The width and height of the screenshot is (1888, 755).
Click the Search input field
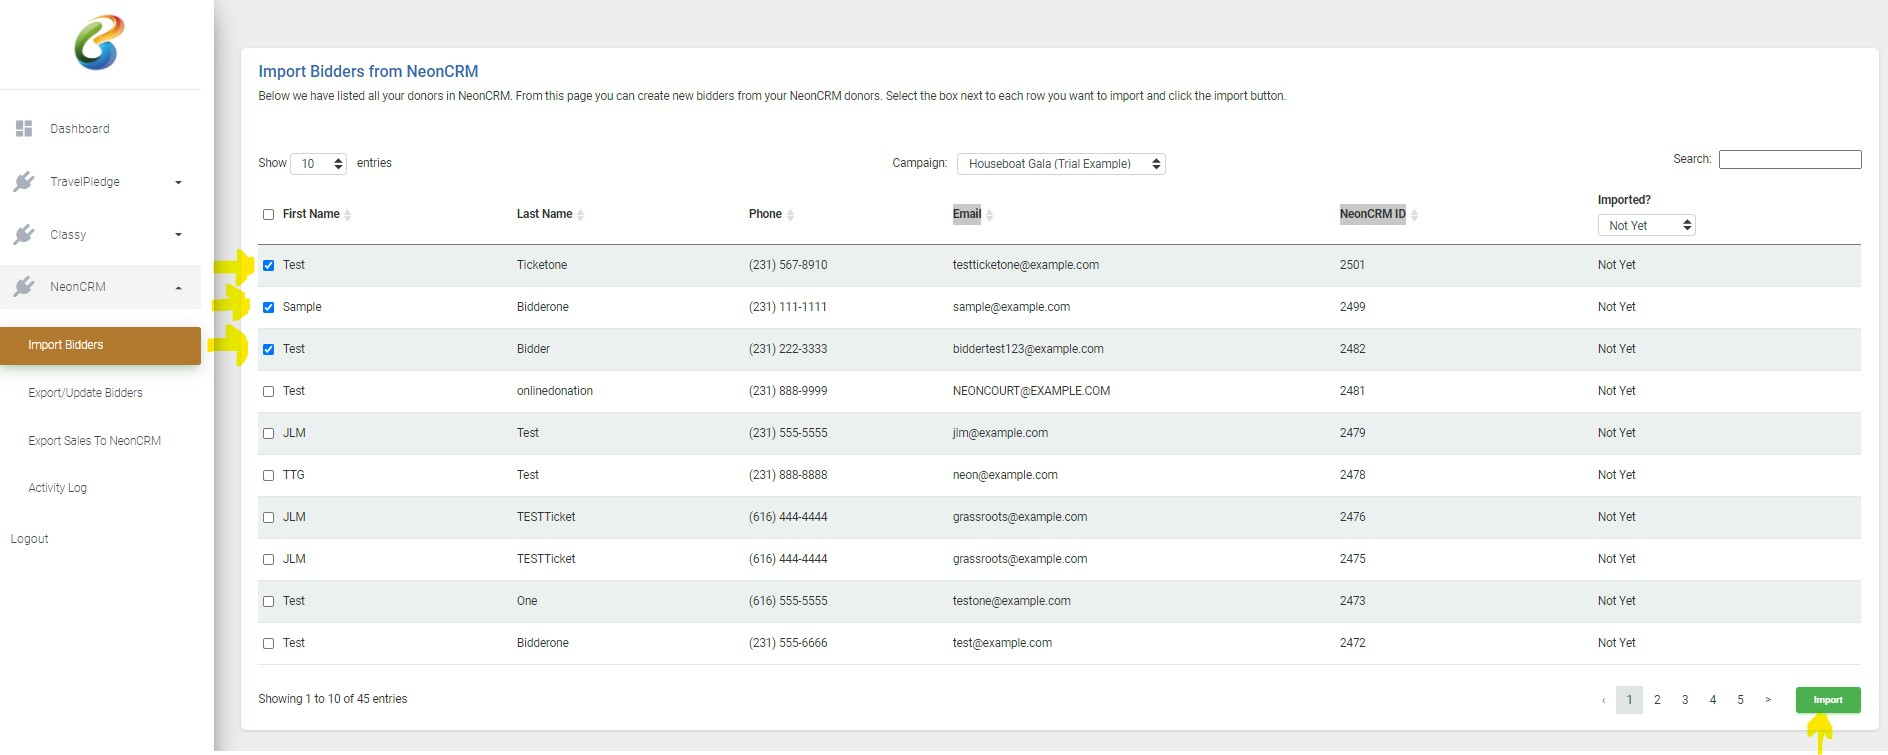tap(1790, 159)
